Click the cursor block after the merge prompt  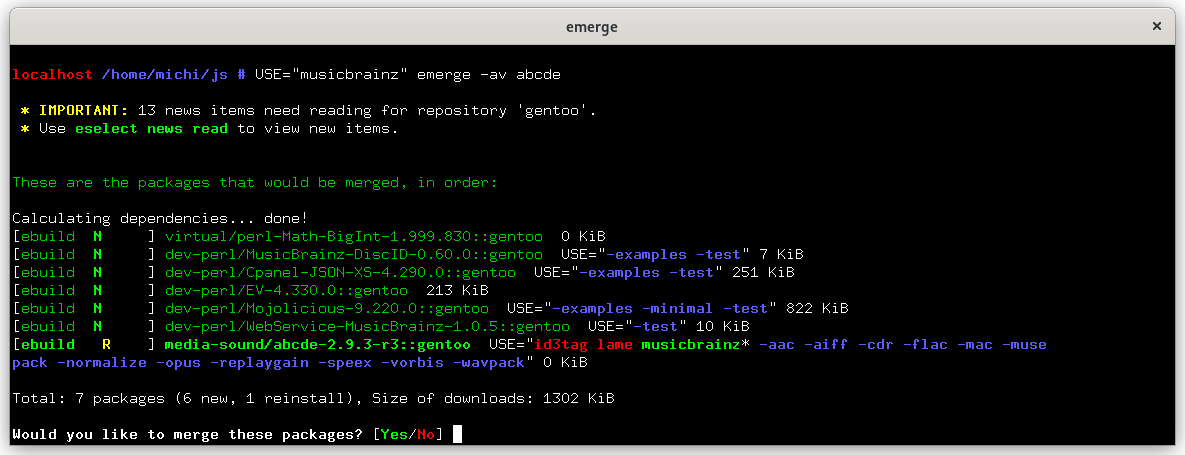(456, 435)
